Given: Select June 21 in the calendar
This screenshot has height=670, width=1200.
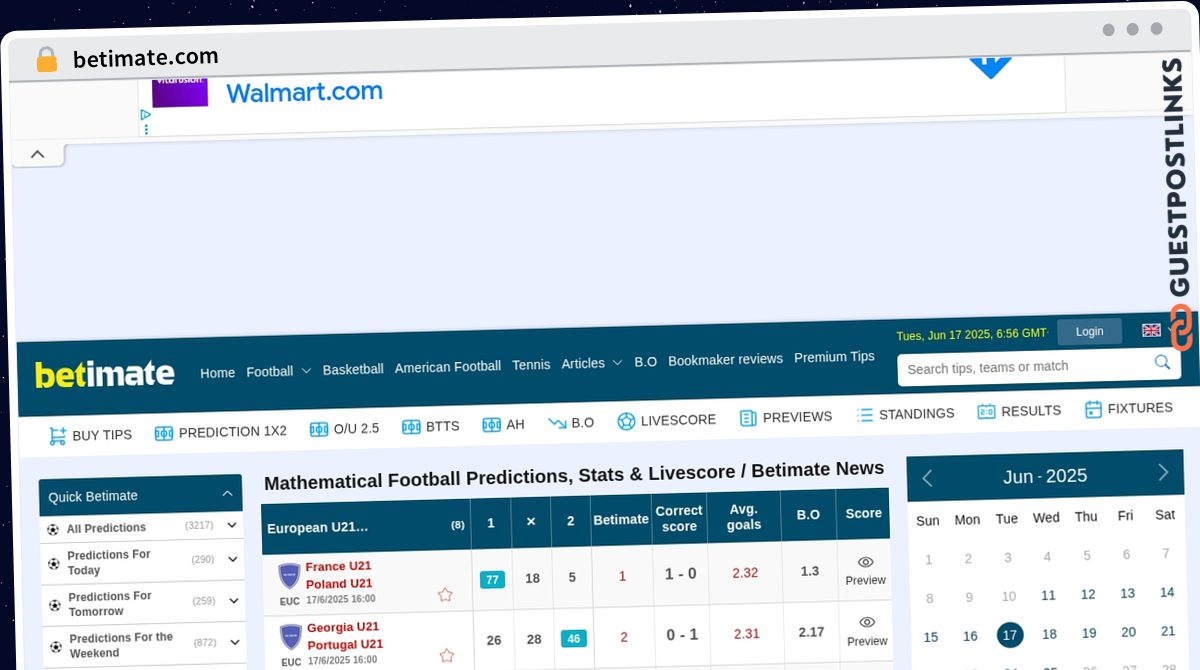Looking at the screenshot, I should (1168, 631).
